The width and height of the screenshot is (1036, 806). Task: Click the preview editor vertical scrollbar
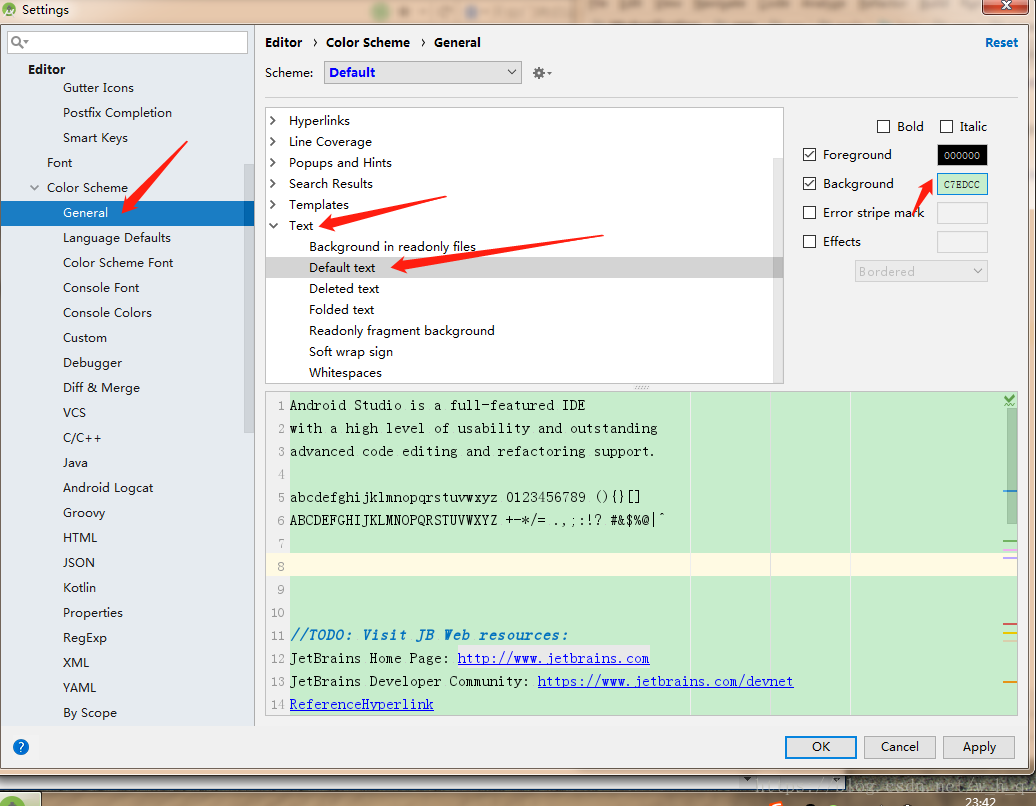point(1011,466)
